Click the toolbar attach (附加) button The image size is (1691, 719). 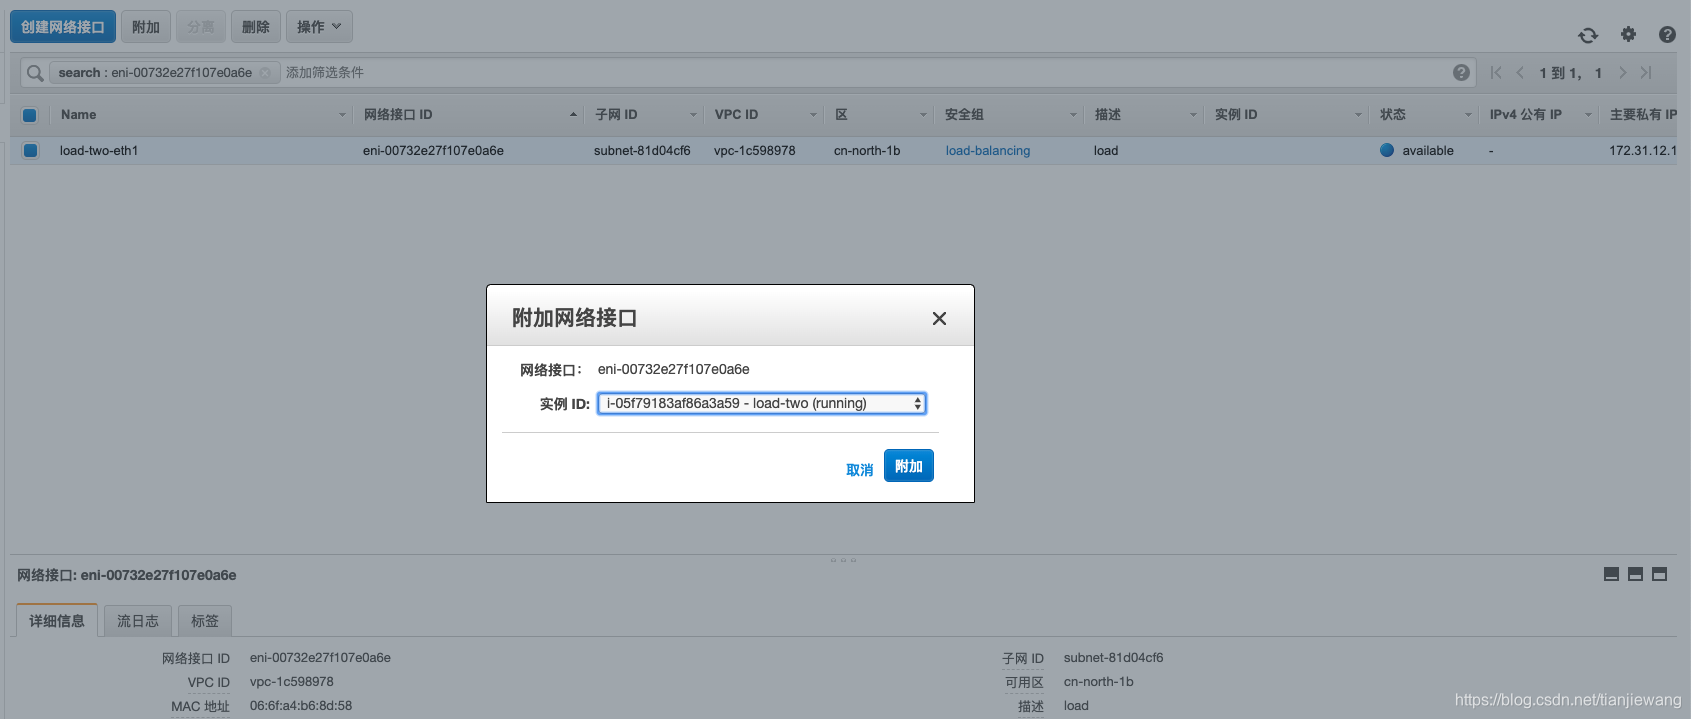(x=146, y=27)
